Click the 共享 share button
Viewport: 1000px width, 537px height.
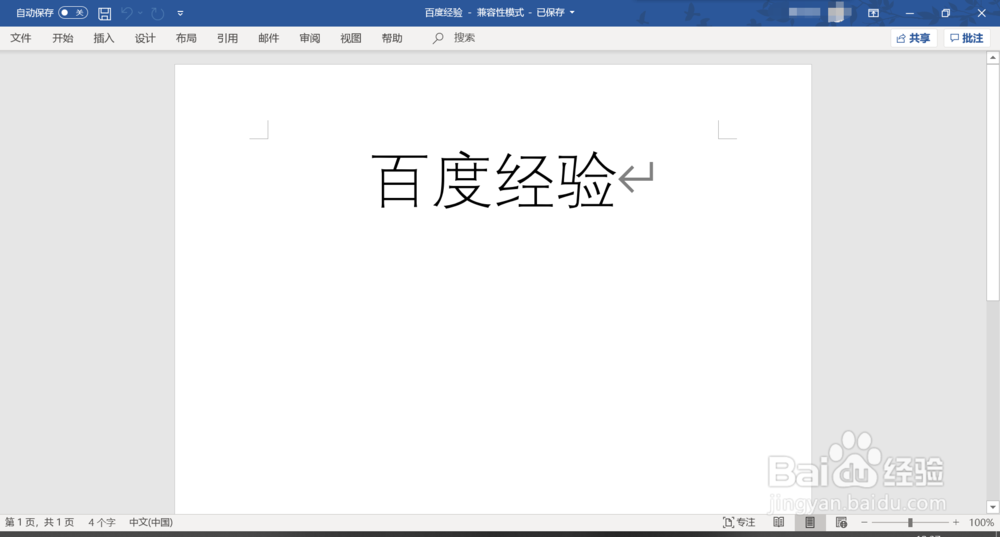point(913,38)
